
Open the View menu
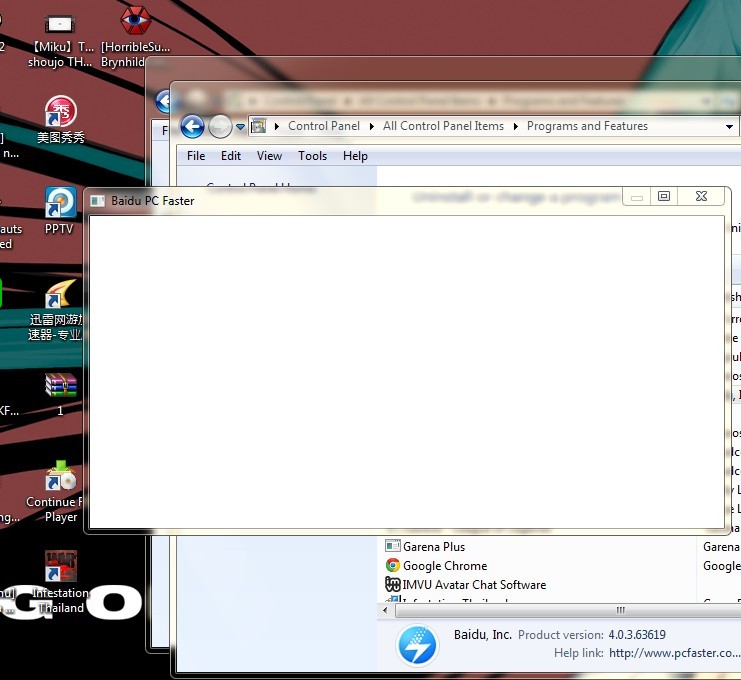[269, 156]
